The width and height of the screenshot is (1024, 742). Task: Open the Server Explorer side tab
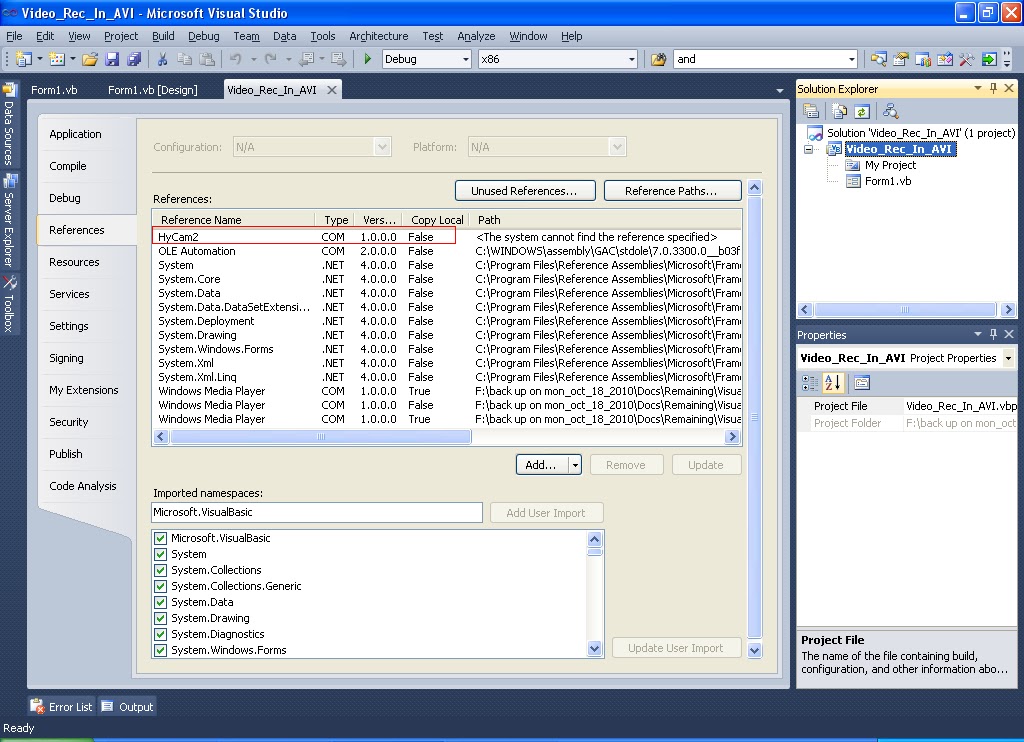9,220
